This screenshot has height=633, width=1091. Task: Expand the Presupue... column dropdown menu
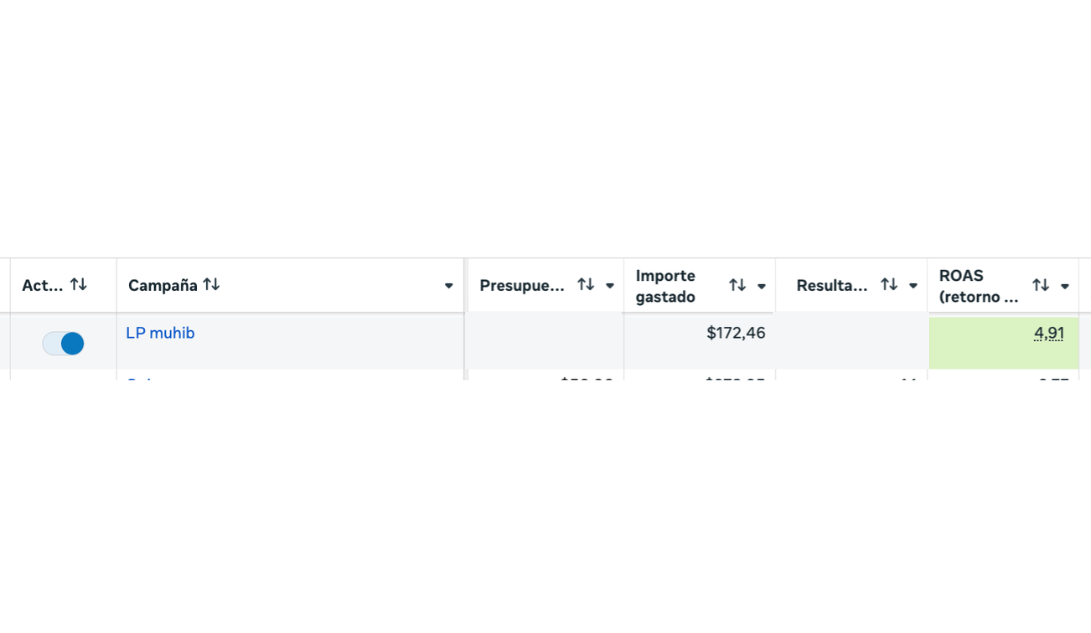[610, 286]
